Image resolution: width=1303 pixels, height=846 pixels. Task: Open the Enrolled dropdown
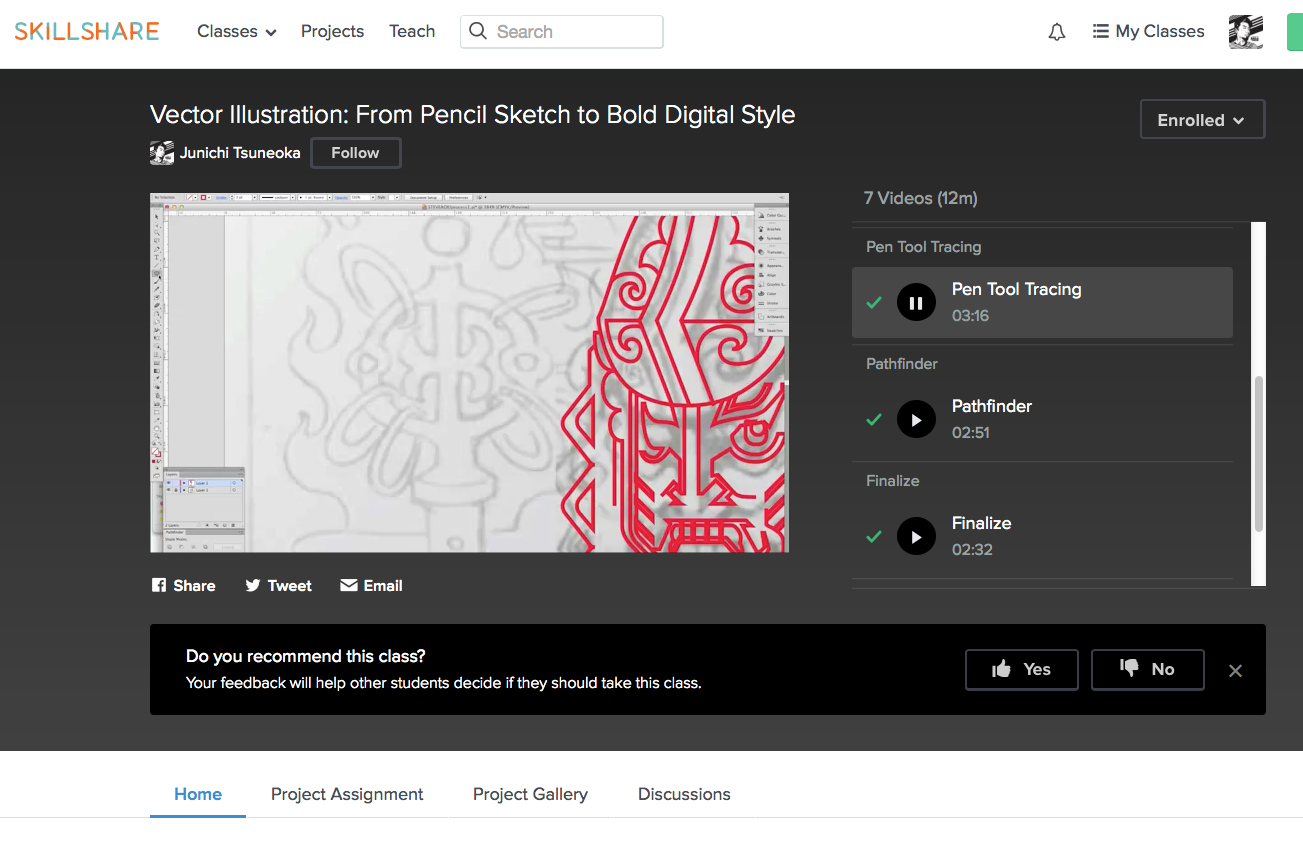click(1202, 120)
